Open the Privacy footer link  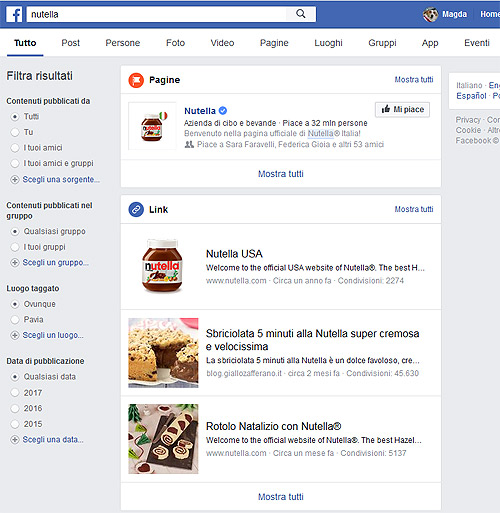[x=468, y=120]
